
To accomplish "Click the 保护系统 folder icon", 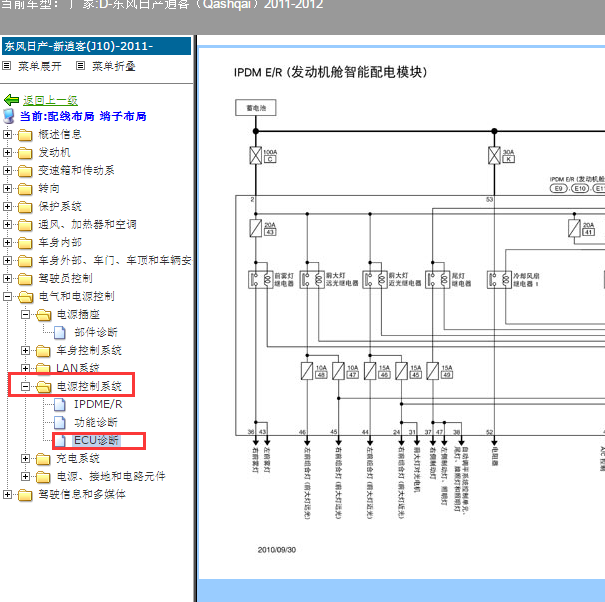I will [25, 207].
